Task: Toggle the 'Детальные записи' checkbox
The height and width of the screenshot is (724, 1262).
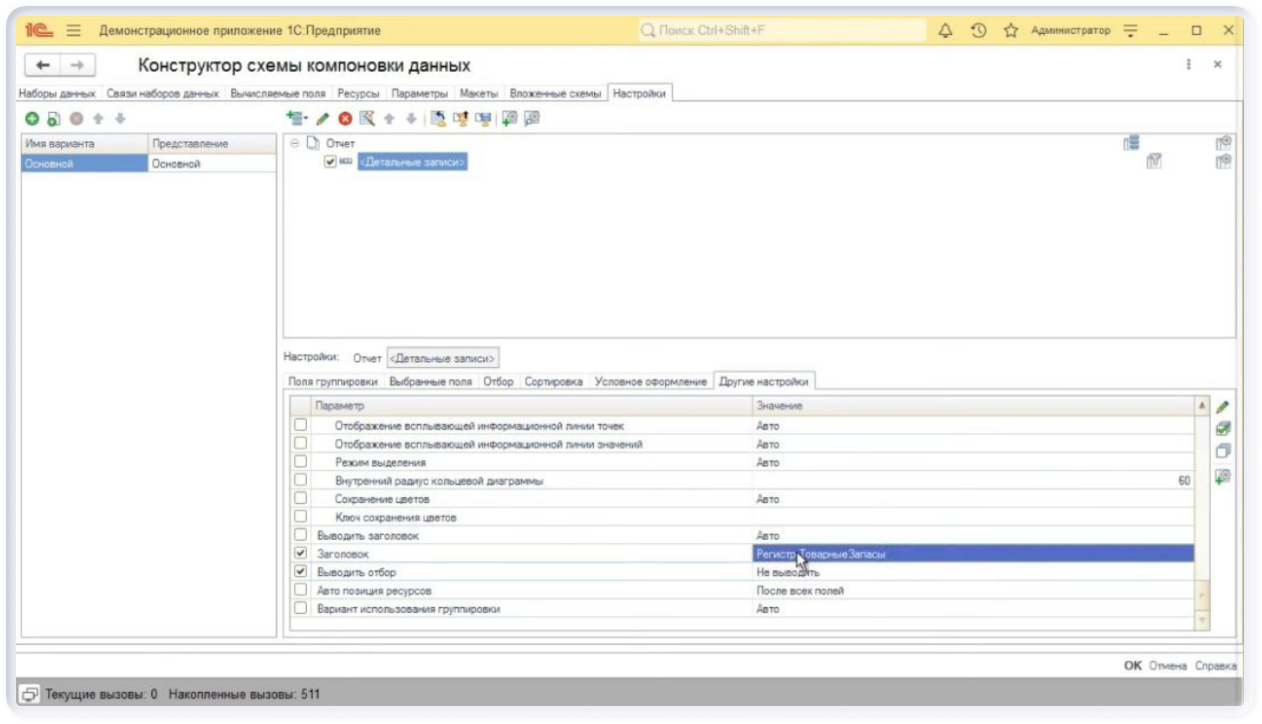Action: tap(330, 161)
